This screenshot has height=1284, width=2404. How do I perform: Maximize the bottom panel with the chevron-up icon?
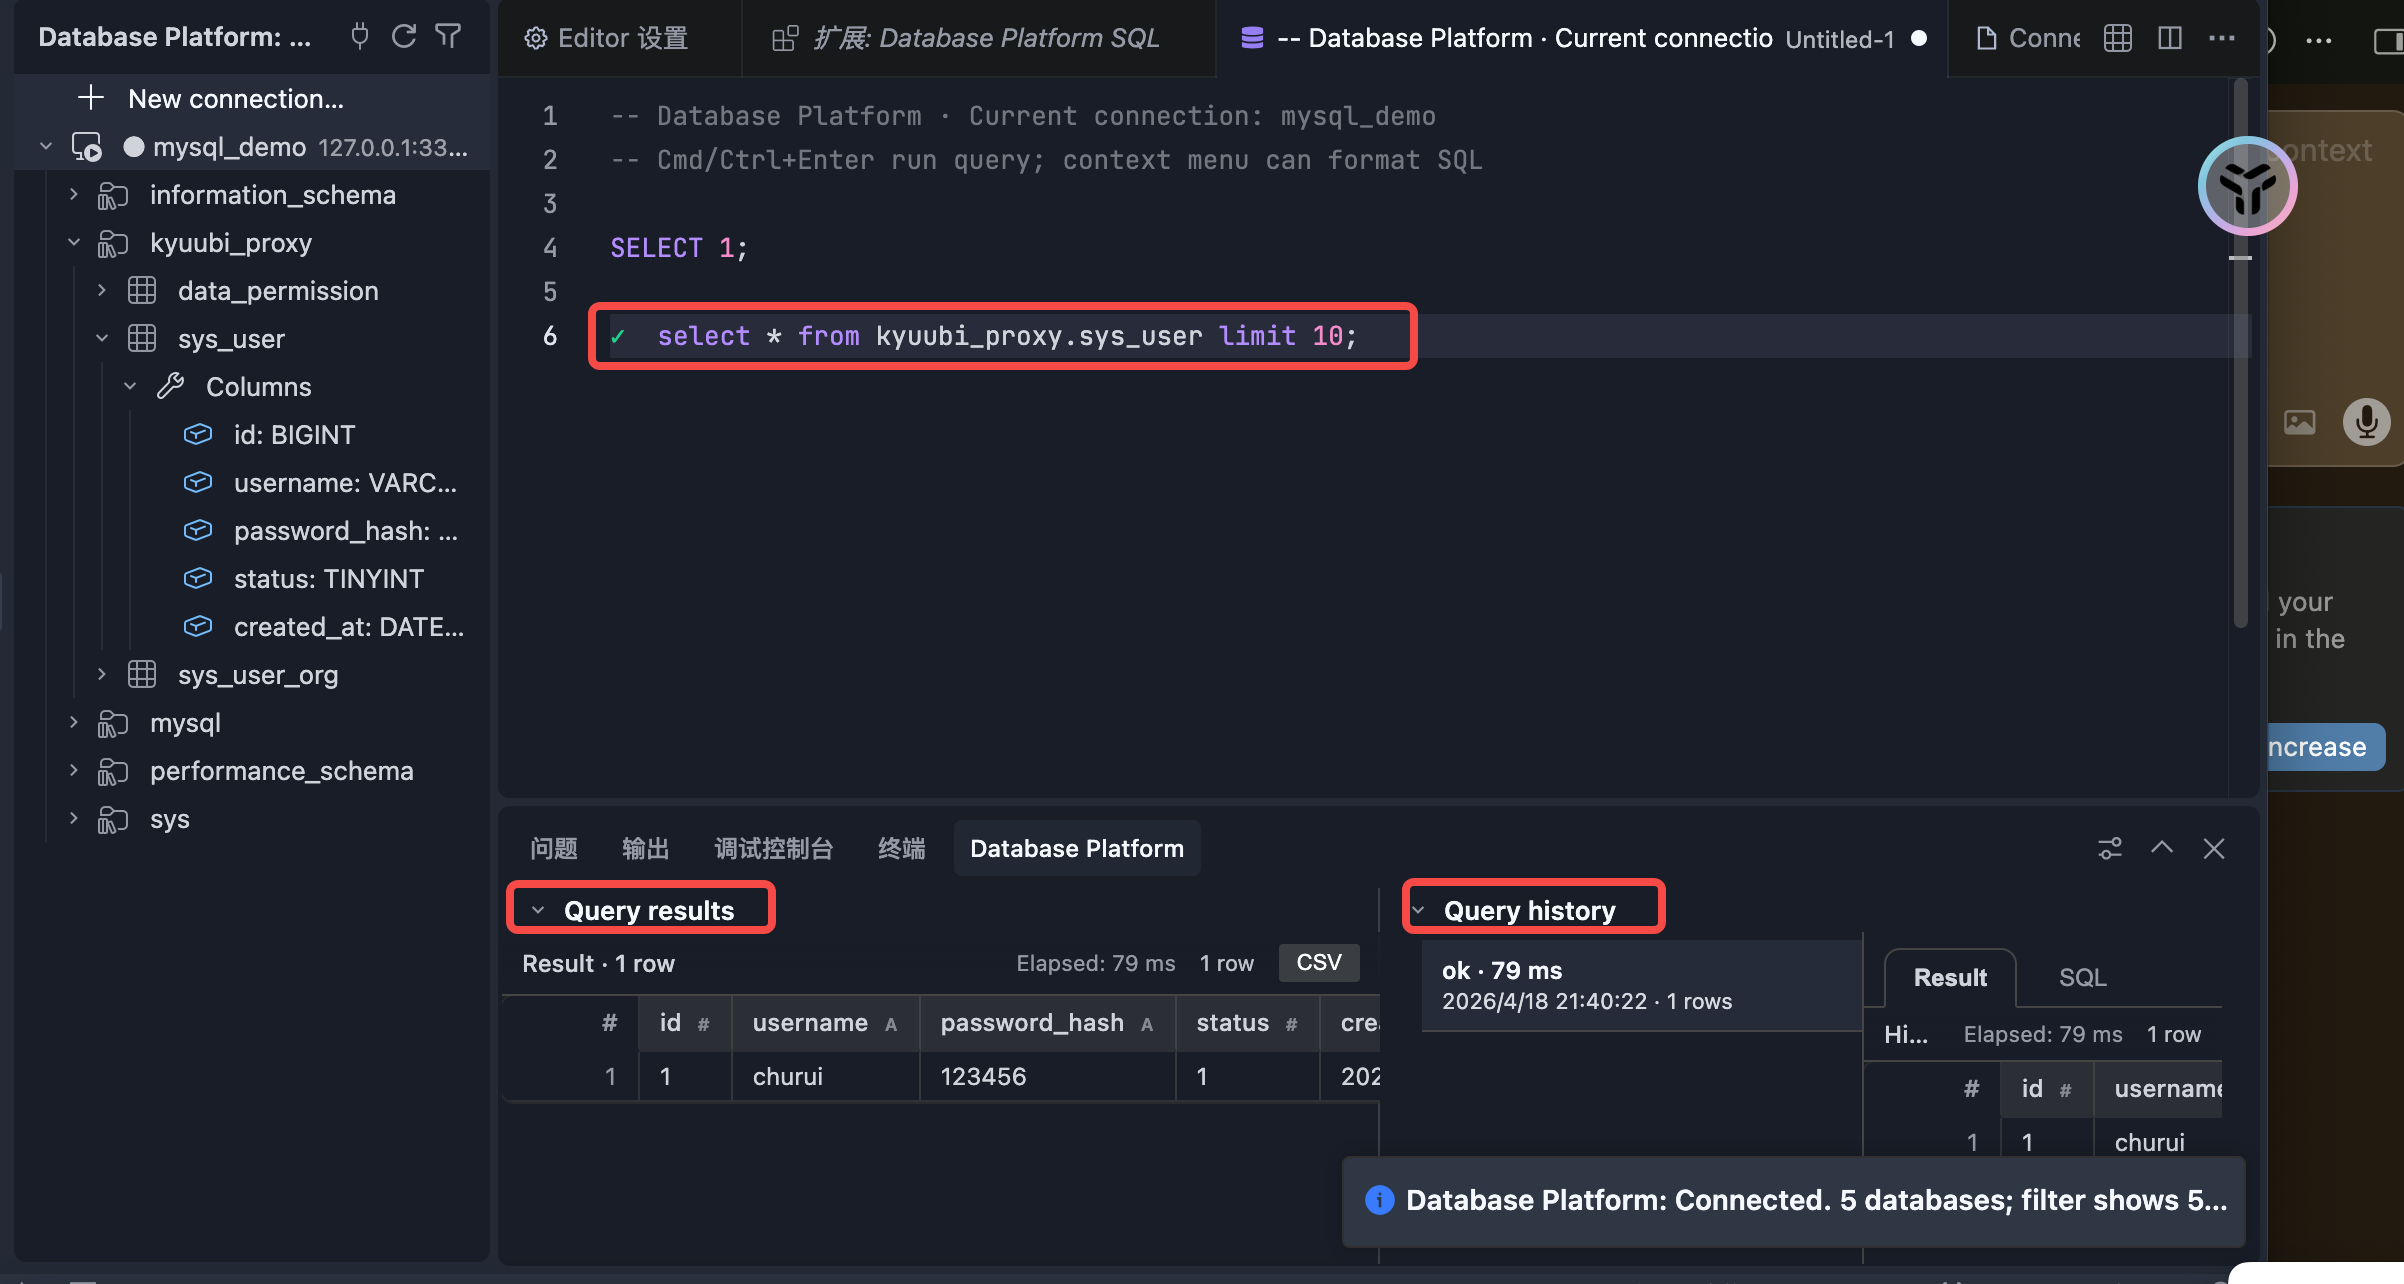pyautogui.click(x=2162, y=848)
